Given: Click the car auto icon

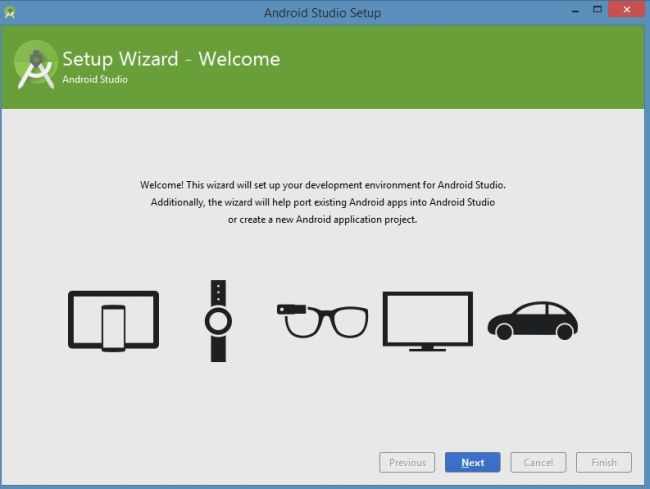Looking at the screenshot, I should (533, 321).
